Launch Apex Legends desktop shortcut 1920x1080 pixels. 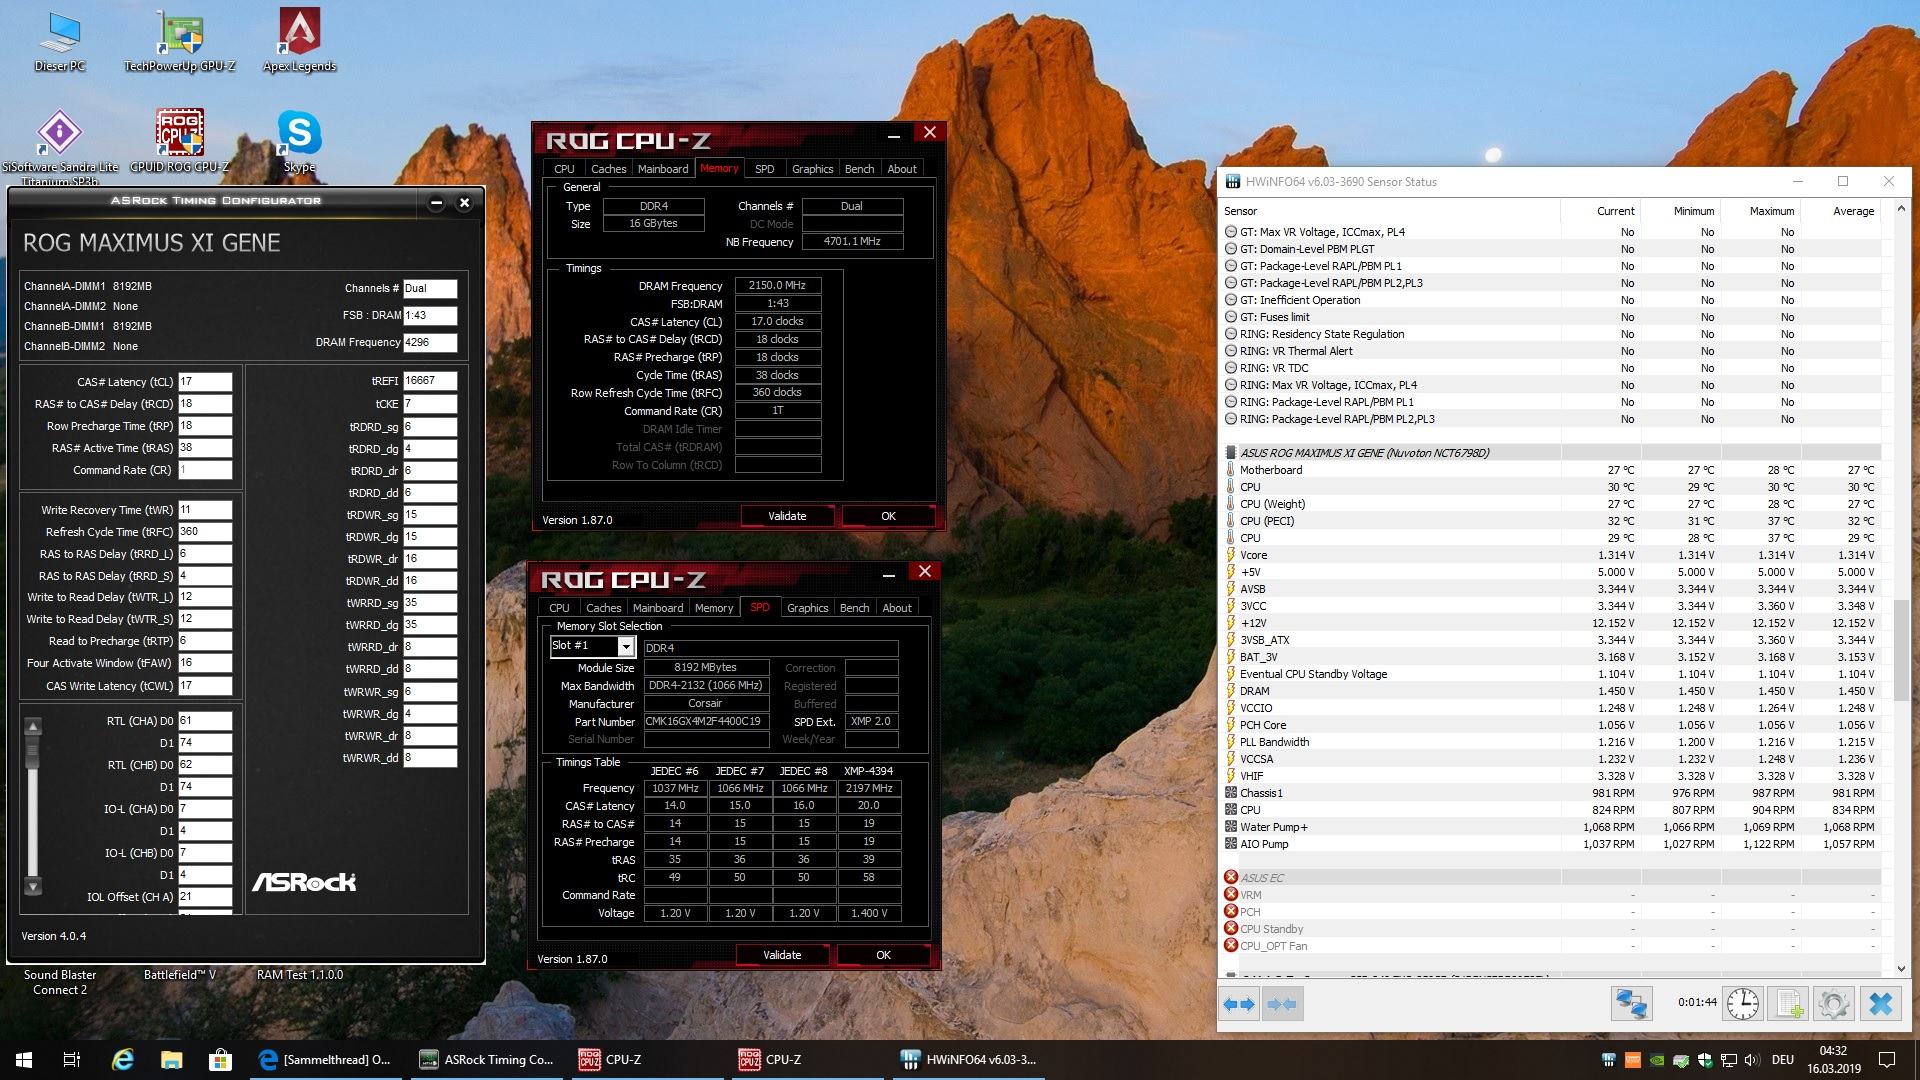coord(299,42)
